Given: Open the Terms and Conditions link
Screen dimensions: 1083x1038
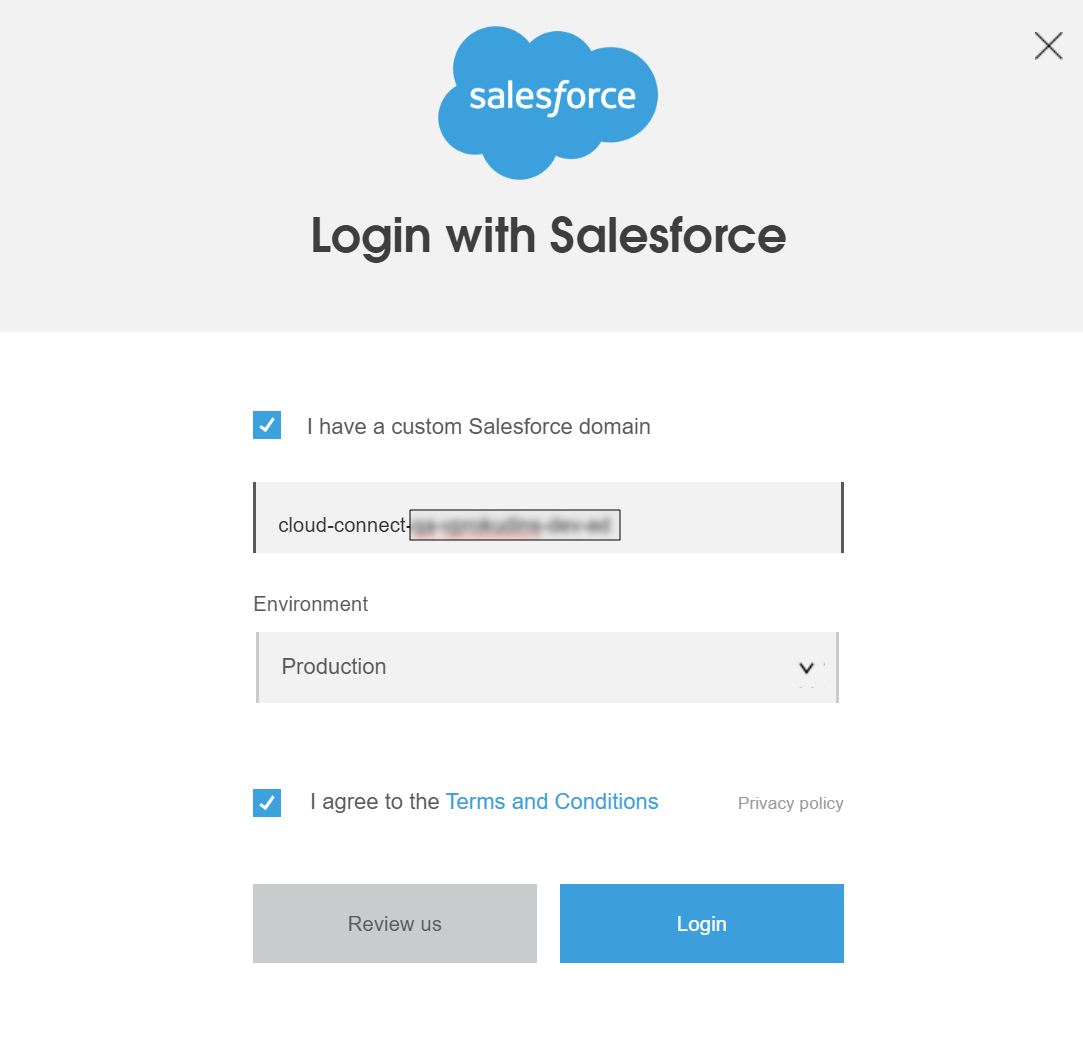Looking at the screenshot, I should 552,802.
